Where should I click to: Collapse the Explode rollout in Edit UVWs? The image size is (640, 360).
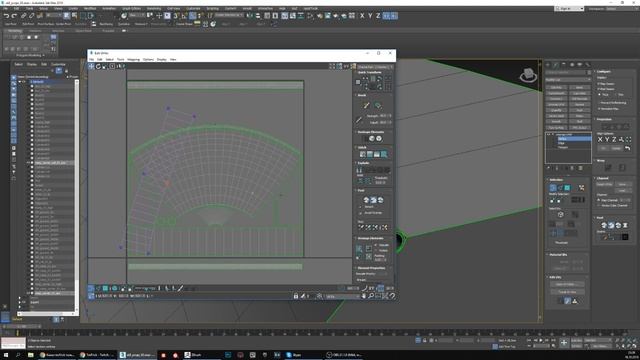(363, 163)
